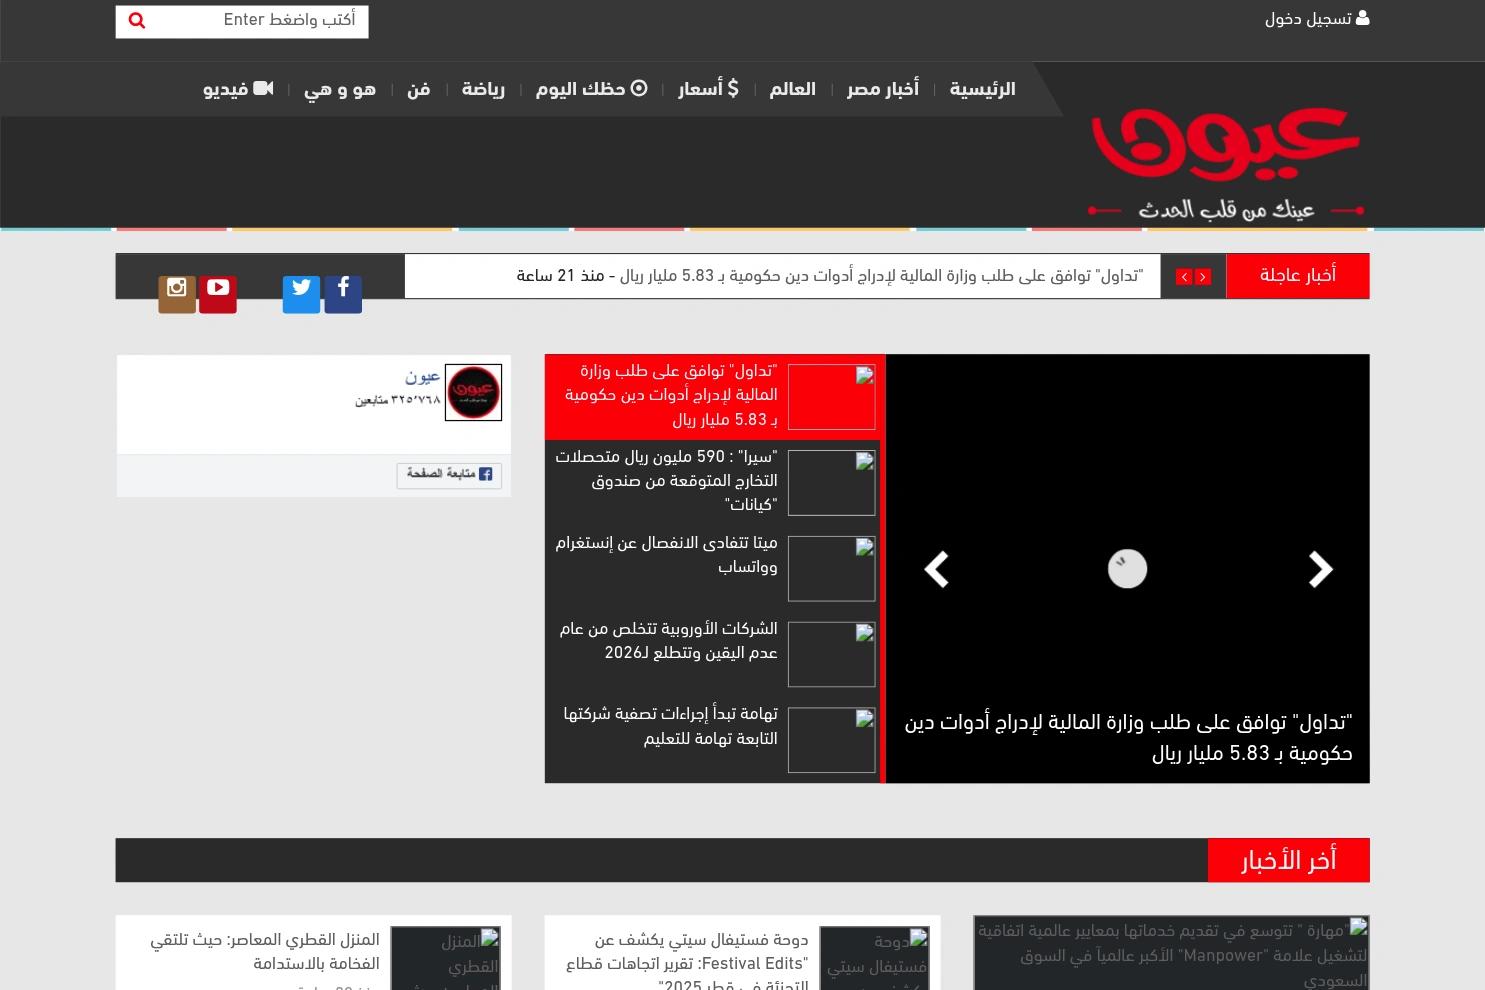Click the search magnifier icon
Screen dimensions: 1485x990
click(x=137, y=20)
